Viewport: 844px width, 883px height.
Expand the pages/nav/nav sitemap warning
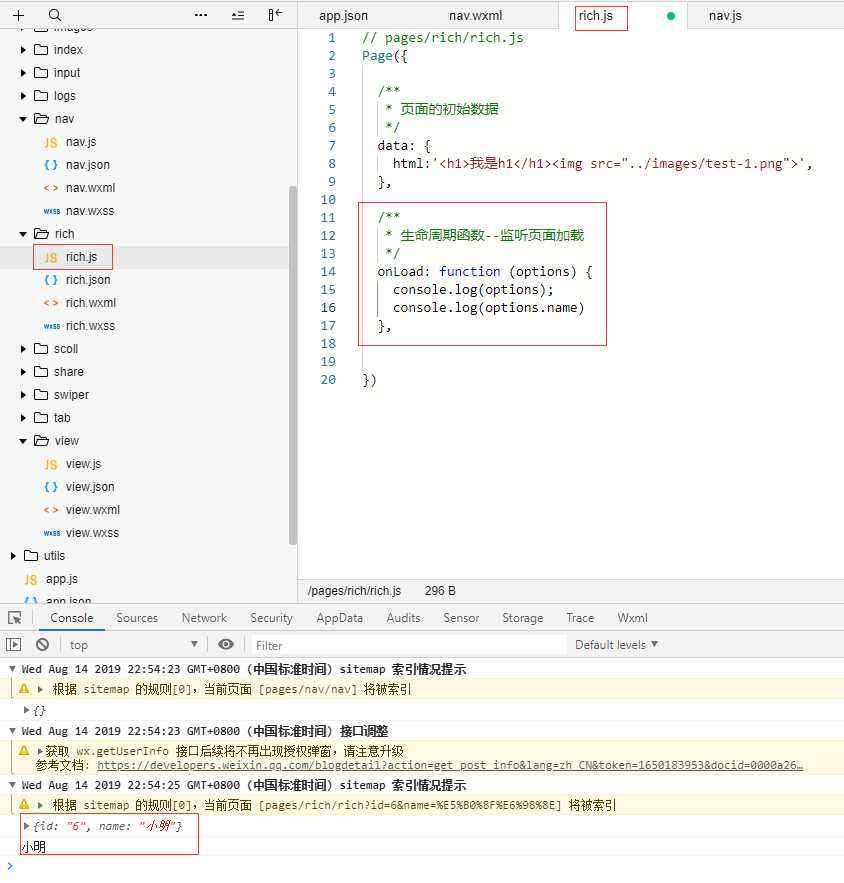[40, 689]
